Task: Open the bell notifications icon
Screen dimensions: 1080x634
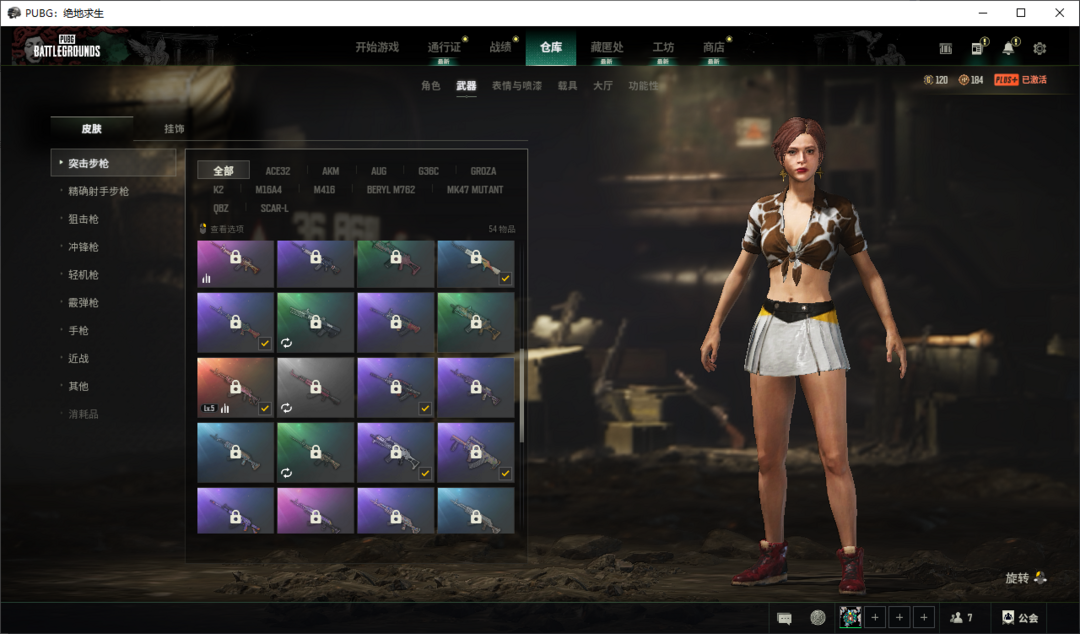Action: point(1008,48)
